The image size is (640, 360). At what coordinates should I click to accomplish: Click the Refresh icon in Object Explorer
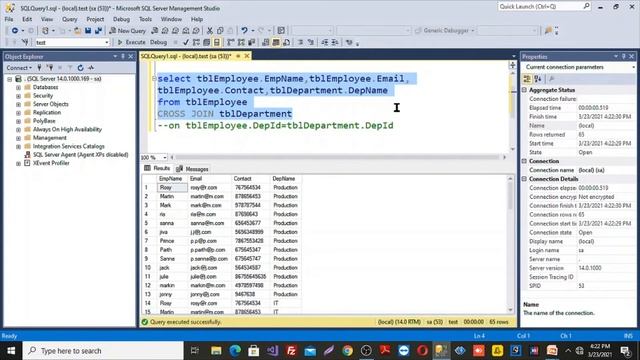point(80,68)
